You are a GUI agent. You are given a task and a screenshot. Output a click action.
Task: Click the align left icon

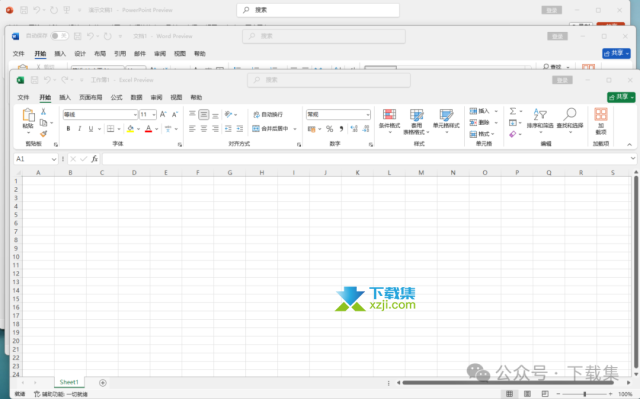(192, 129)
